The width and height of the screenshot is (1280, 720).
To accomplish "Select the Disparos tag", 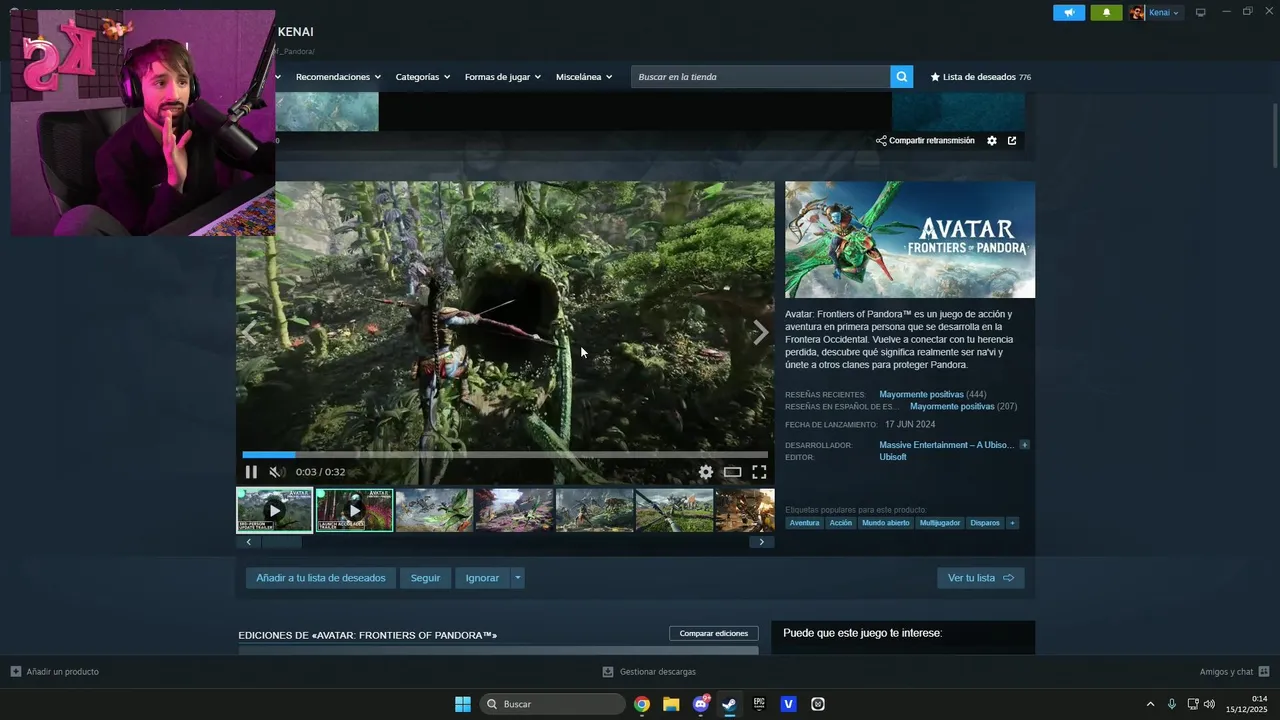I will coord(985,523).
